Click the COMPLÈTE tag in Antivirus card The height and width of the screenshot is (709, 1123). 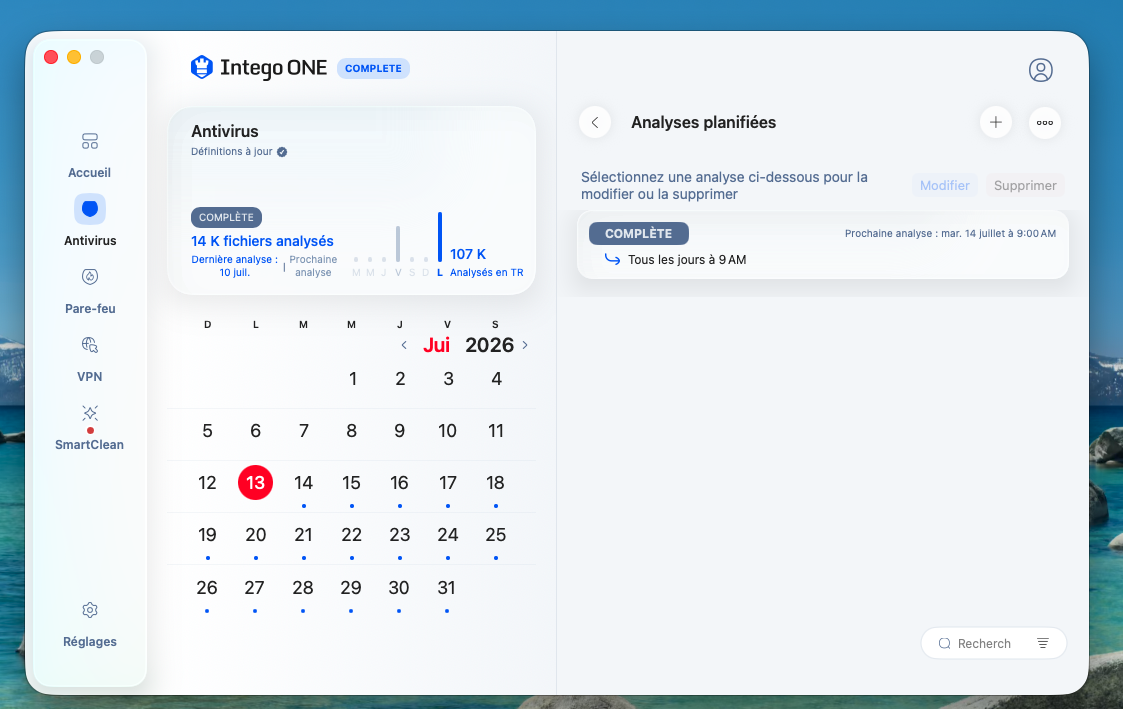click(226, 217)
